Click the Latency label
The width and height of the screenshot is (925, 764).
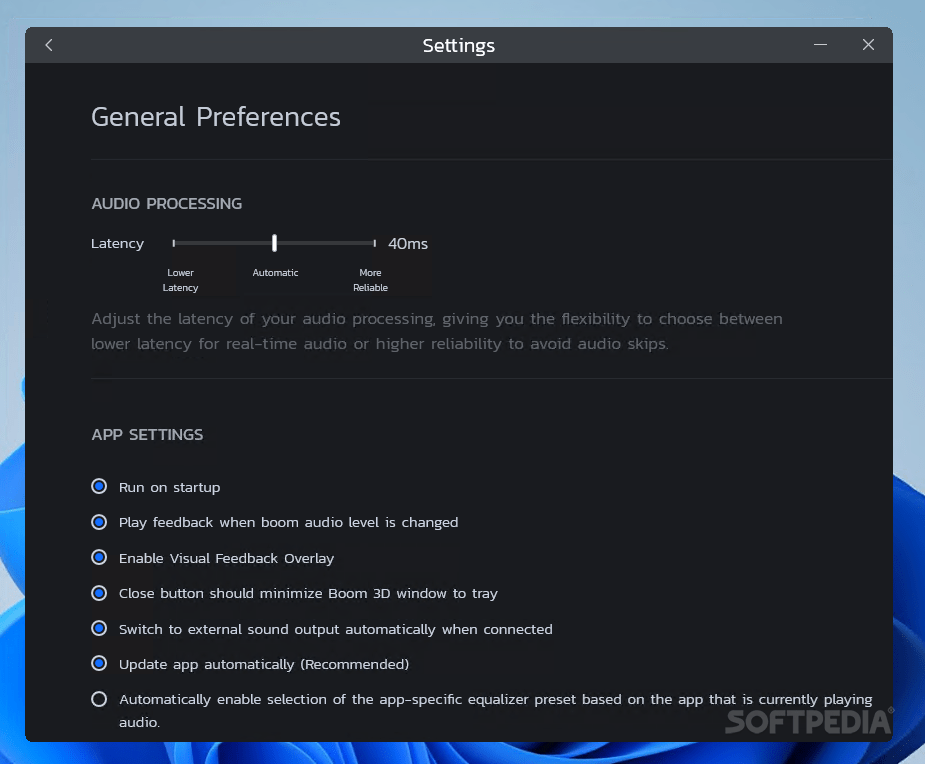[x=117, y=244]
